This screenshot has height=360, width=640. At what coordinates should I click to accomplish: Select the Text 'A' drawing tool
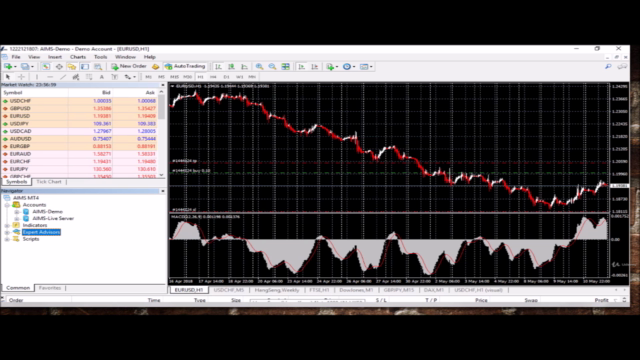pos(102,77)
